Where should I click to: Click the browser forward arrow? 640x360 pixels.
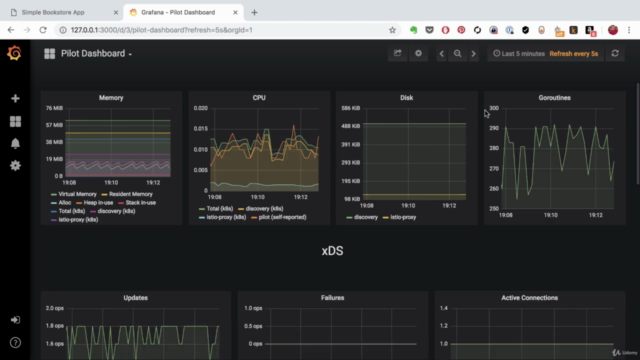click(x=27, y=30)
